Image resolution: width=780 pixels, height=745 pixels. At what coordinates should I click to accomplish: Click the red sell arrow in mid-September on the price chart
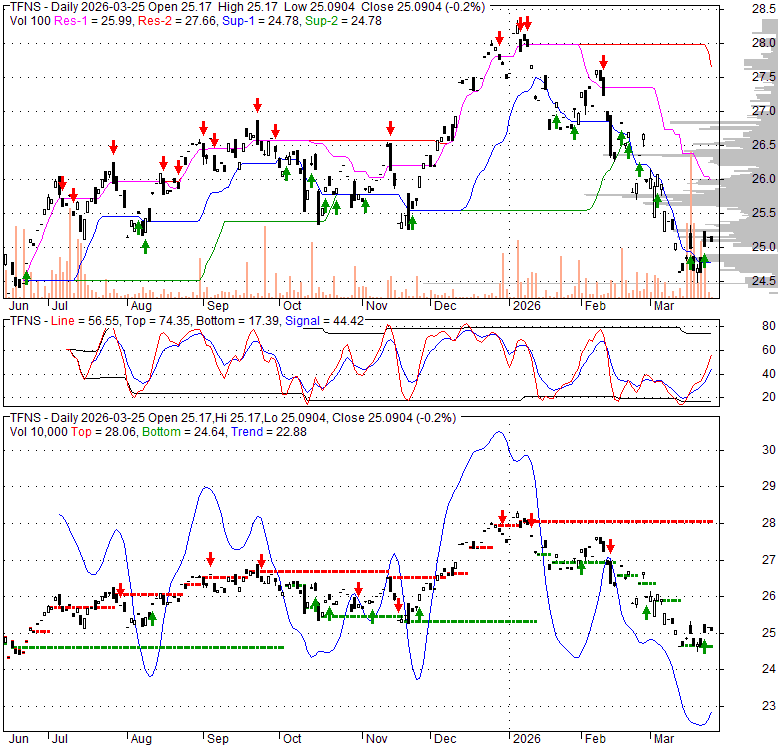pyautogui.click(x=258, y=104)
